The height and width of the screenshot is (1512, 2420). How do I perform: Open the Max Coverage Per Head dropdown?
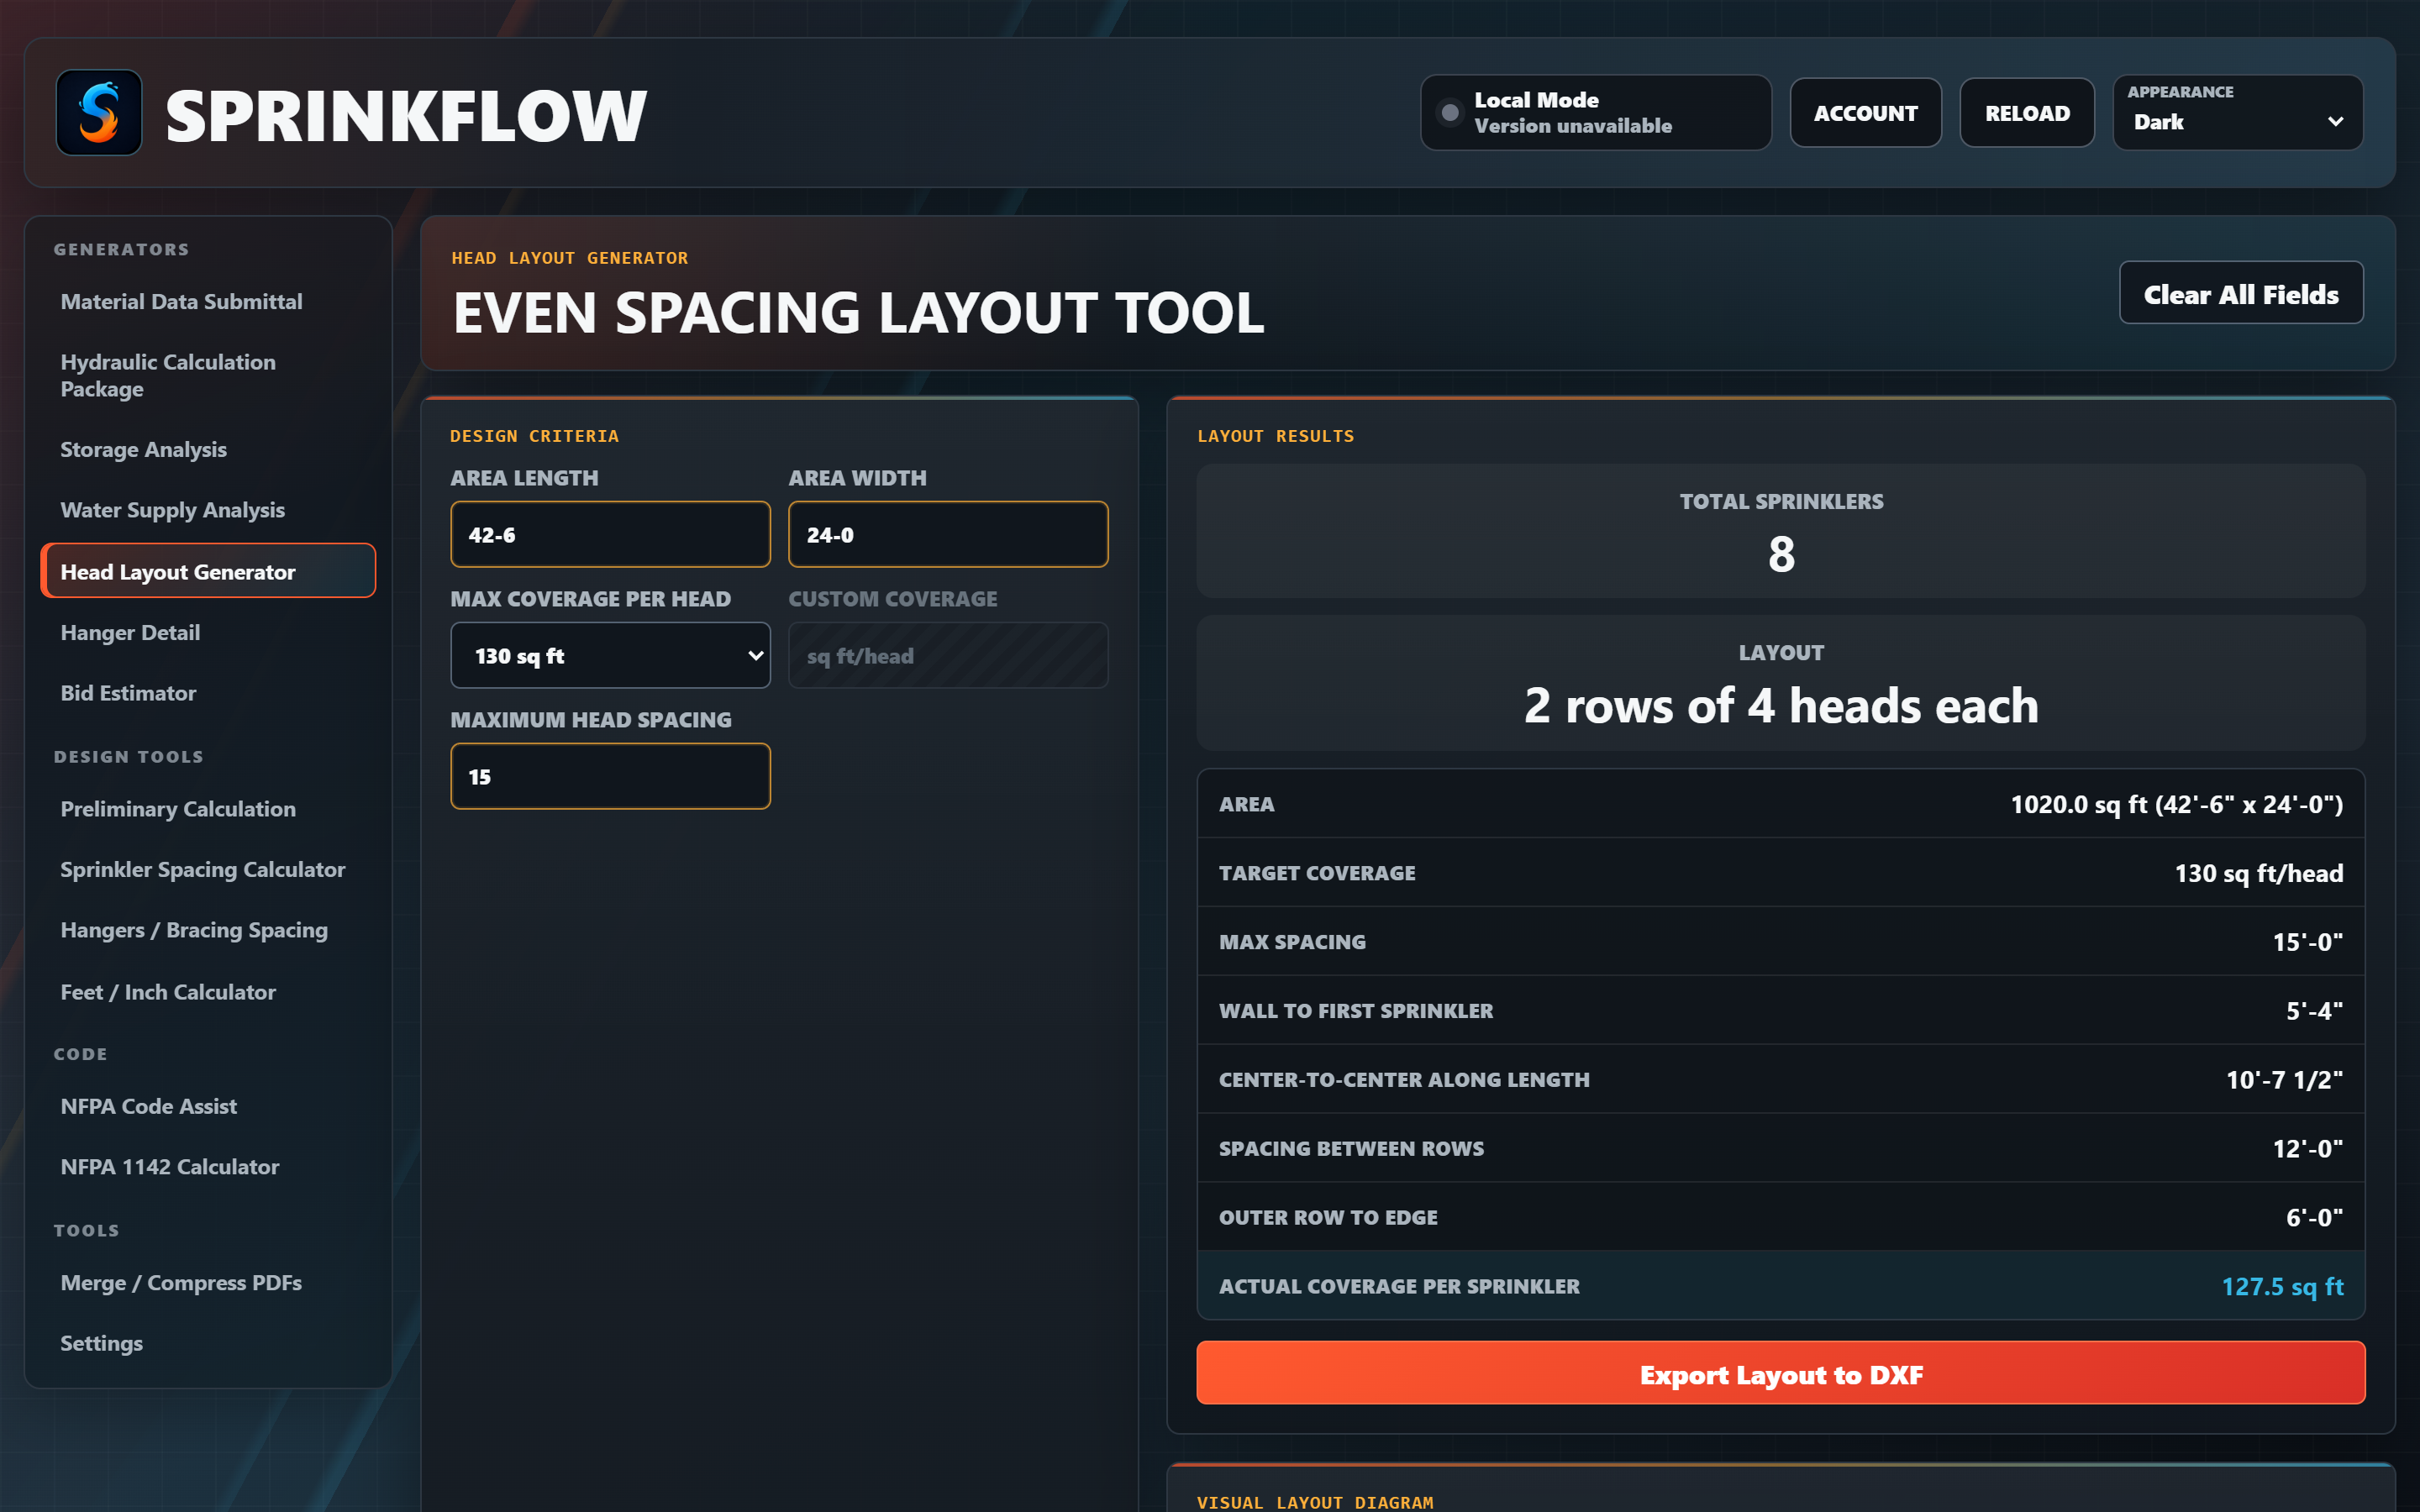pos(610,656)
